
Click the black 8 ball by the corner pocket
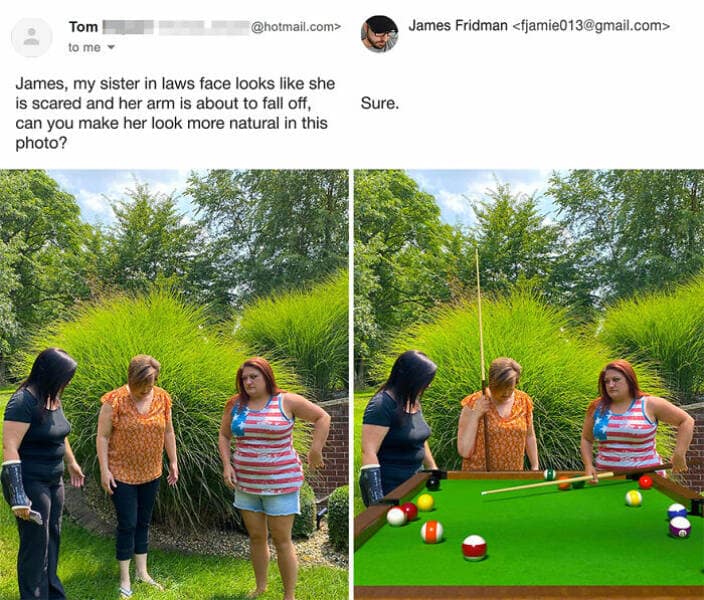(x=433, y=483)
